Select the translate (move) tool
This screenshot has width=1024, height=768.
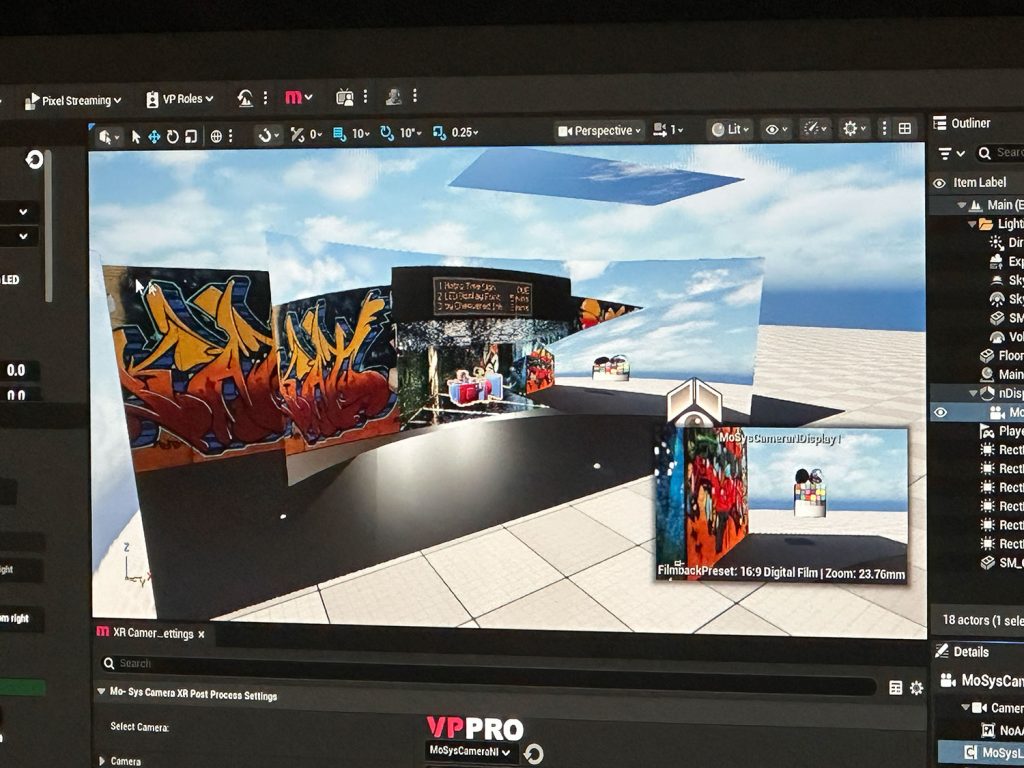[x=154, y=136]
